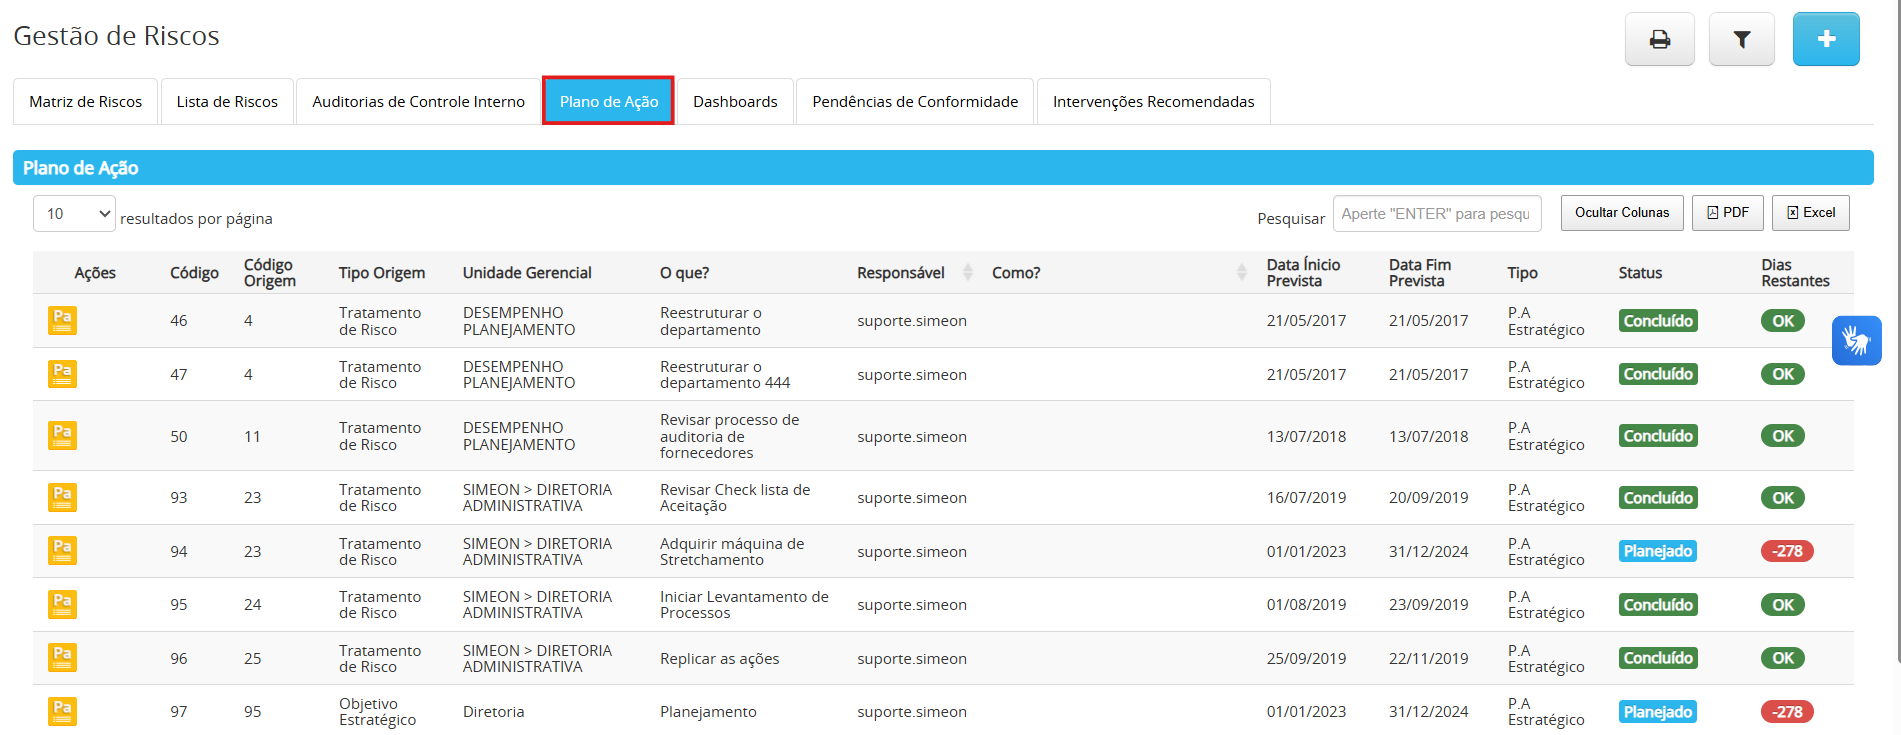Open the sign language accessibility widget

tap(1856, 341)
